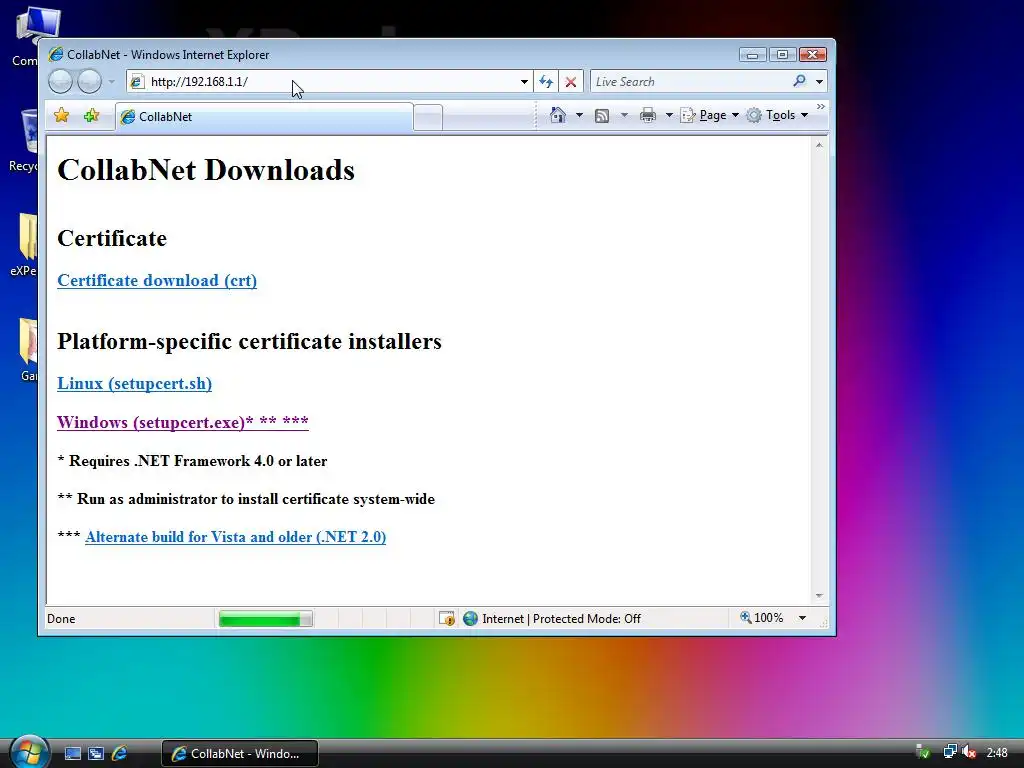The width and height of the screenshot is (1024, 768).
Task: Open the search provider options dropdown
Action: click(x=820, y=82)
